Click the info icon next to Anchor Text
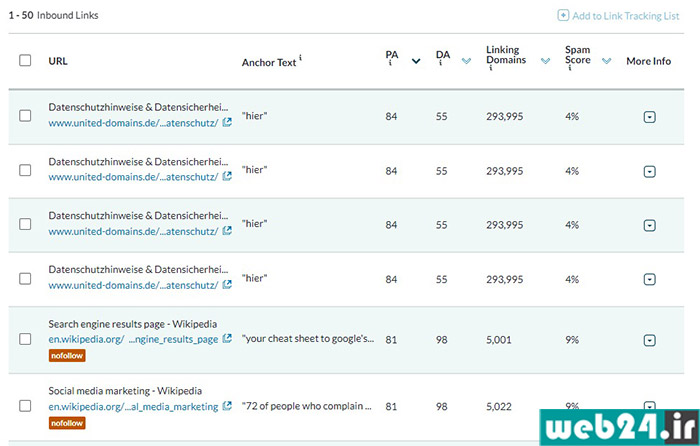Viewport: 700px width, 446px height. (300, 57)
